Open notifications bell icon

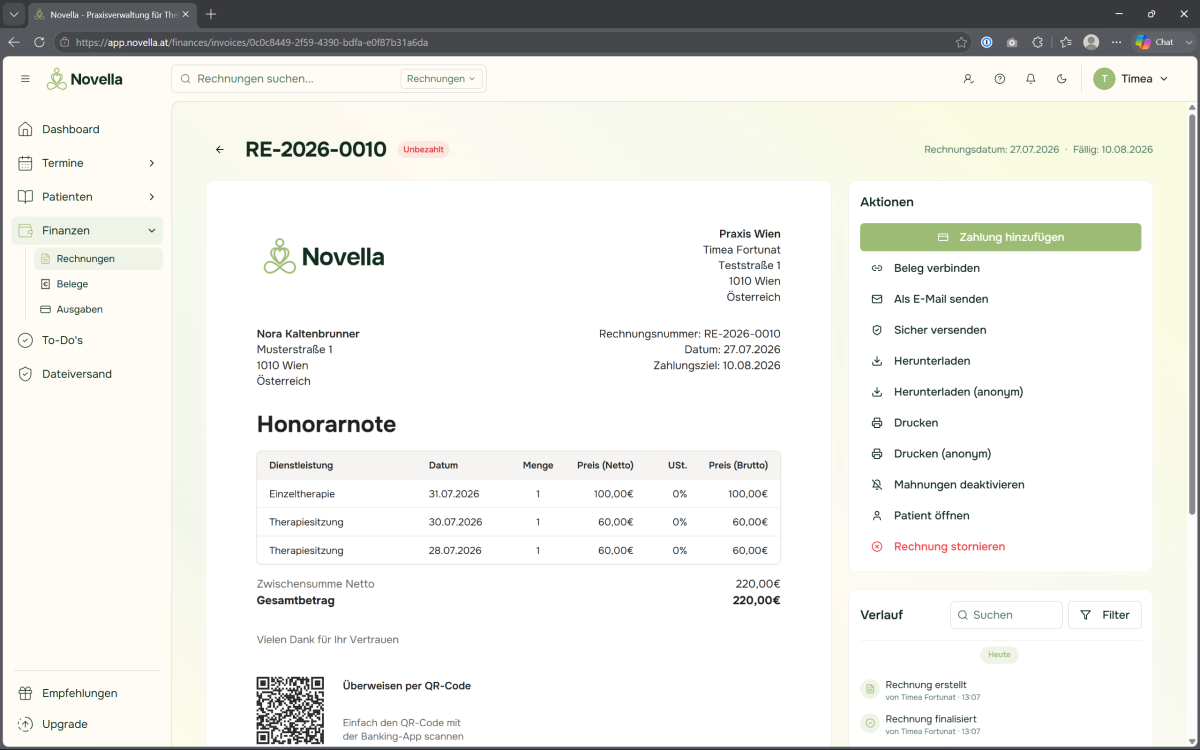point(1030,79)
